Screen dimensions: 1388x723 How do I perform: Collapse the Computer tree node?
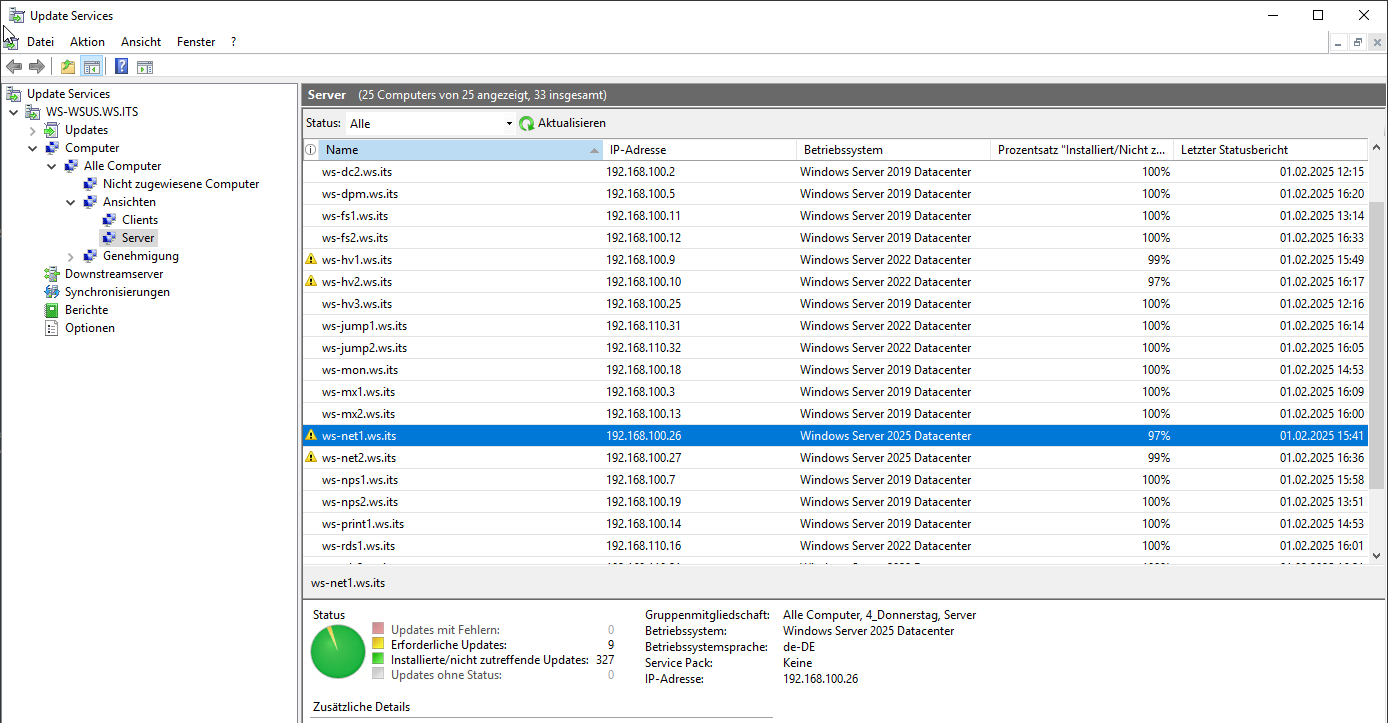coord(33,148)
